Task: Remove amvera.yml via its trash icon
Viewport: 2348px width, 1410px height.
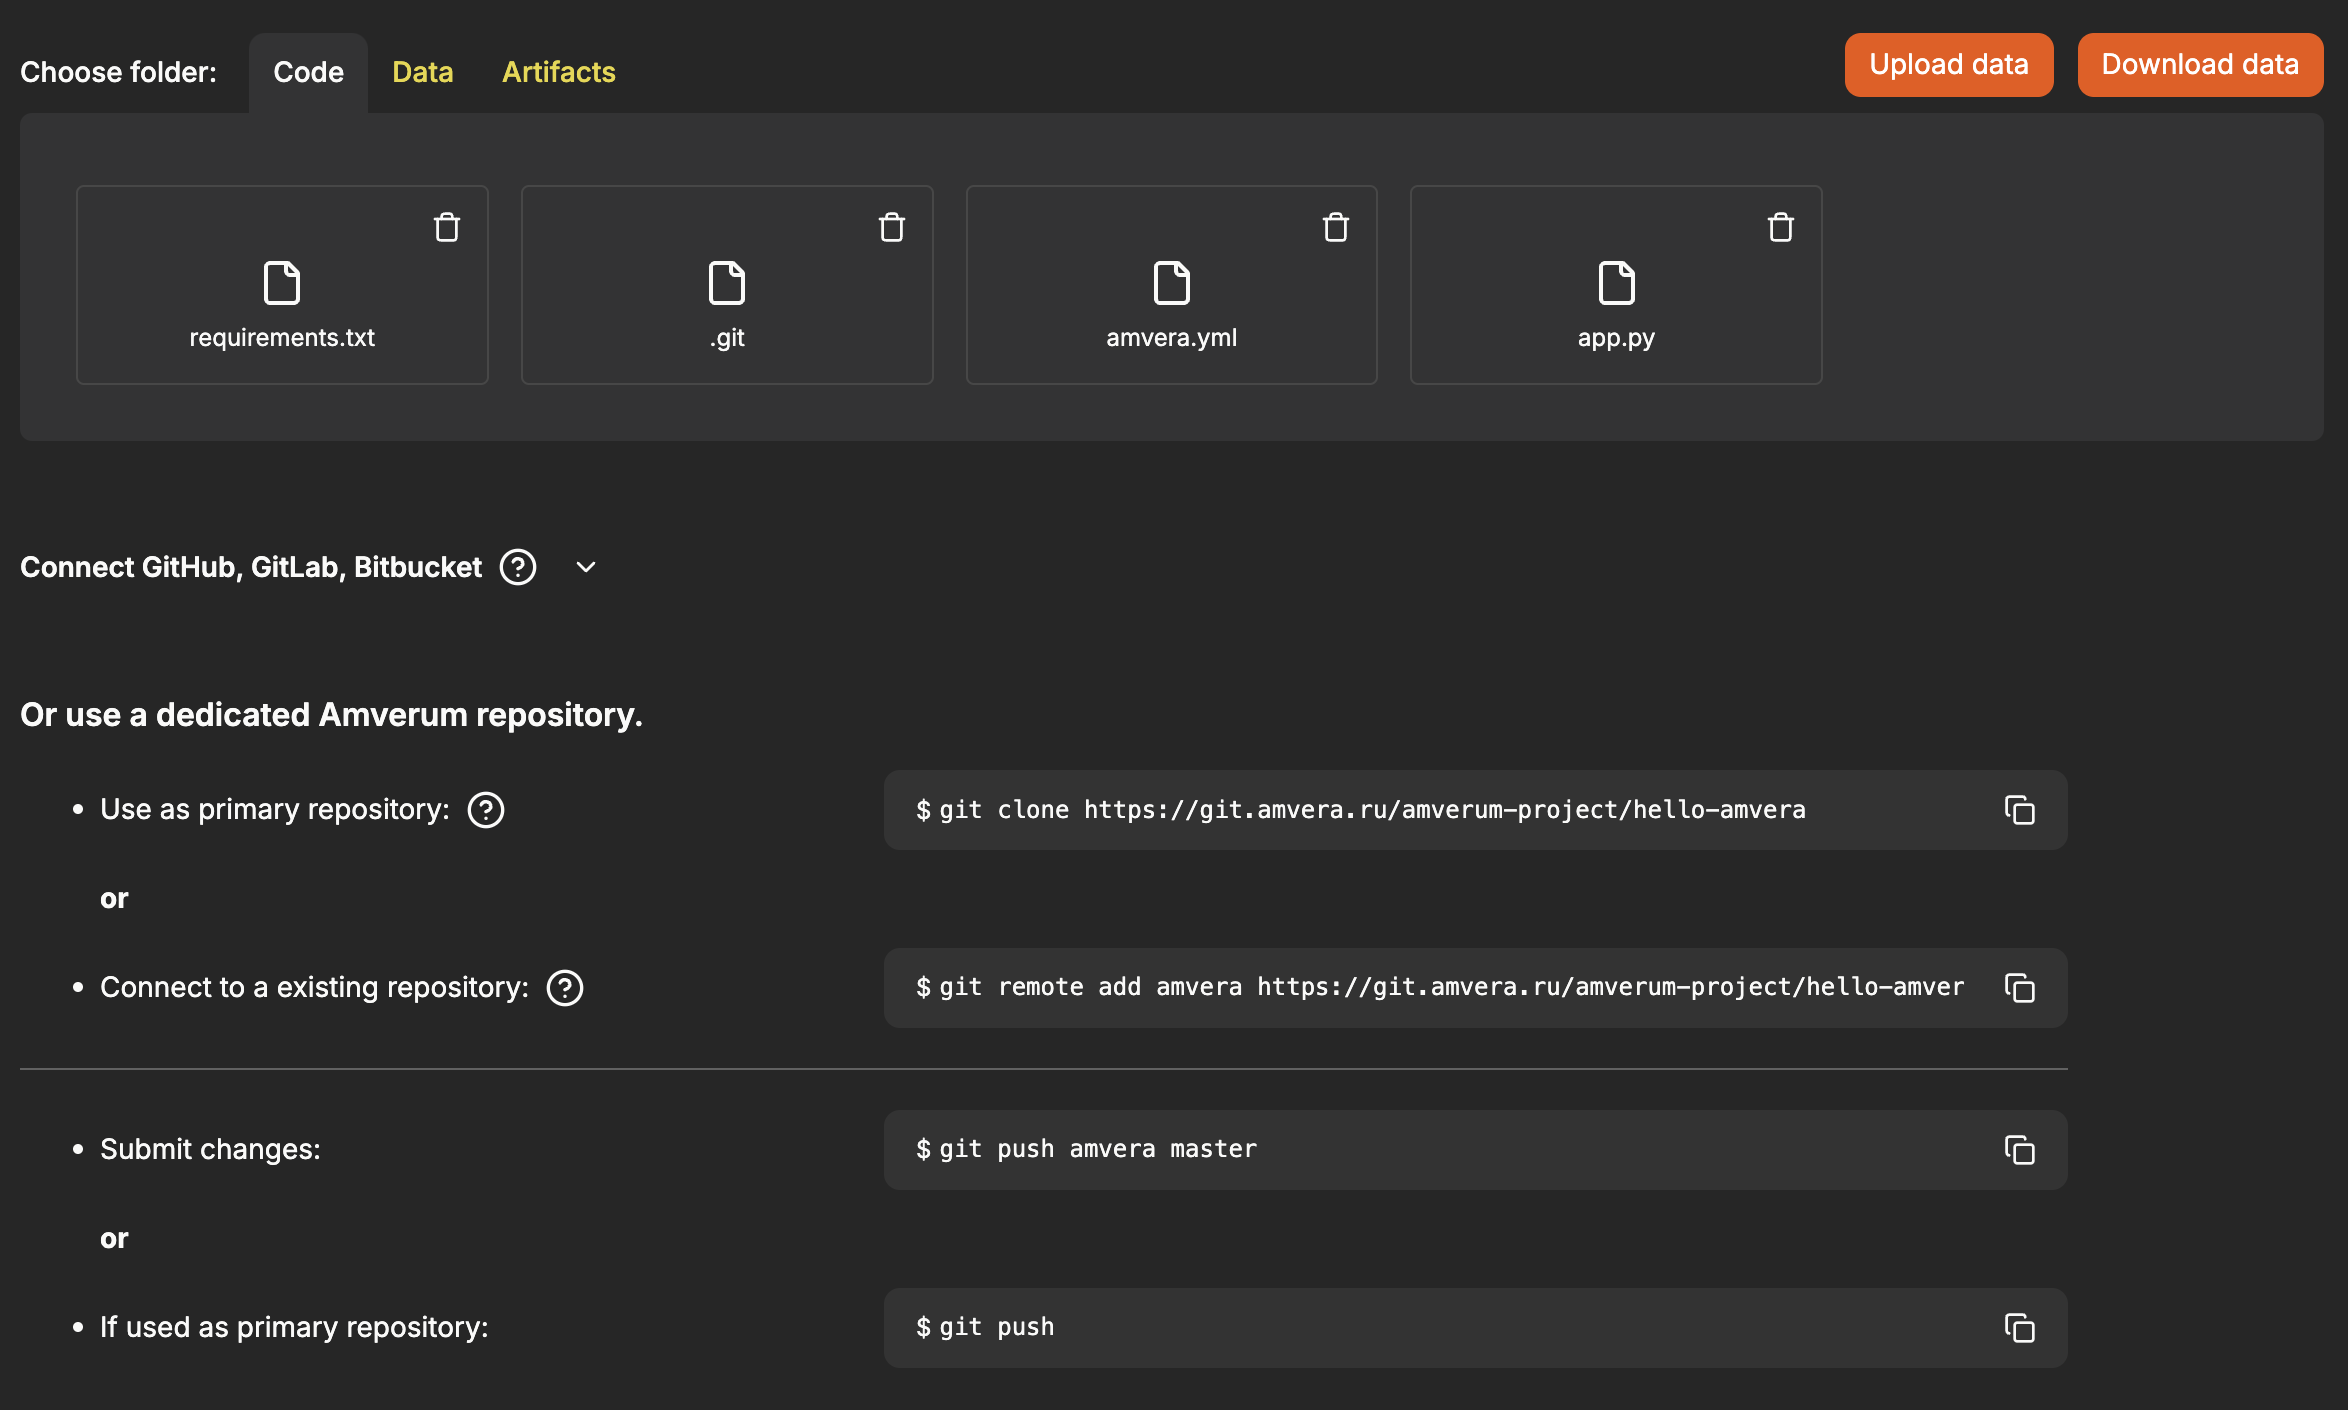Action: pyautogui.click(x=1336, y=227)
